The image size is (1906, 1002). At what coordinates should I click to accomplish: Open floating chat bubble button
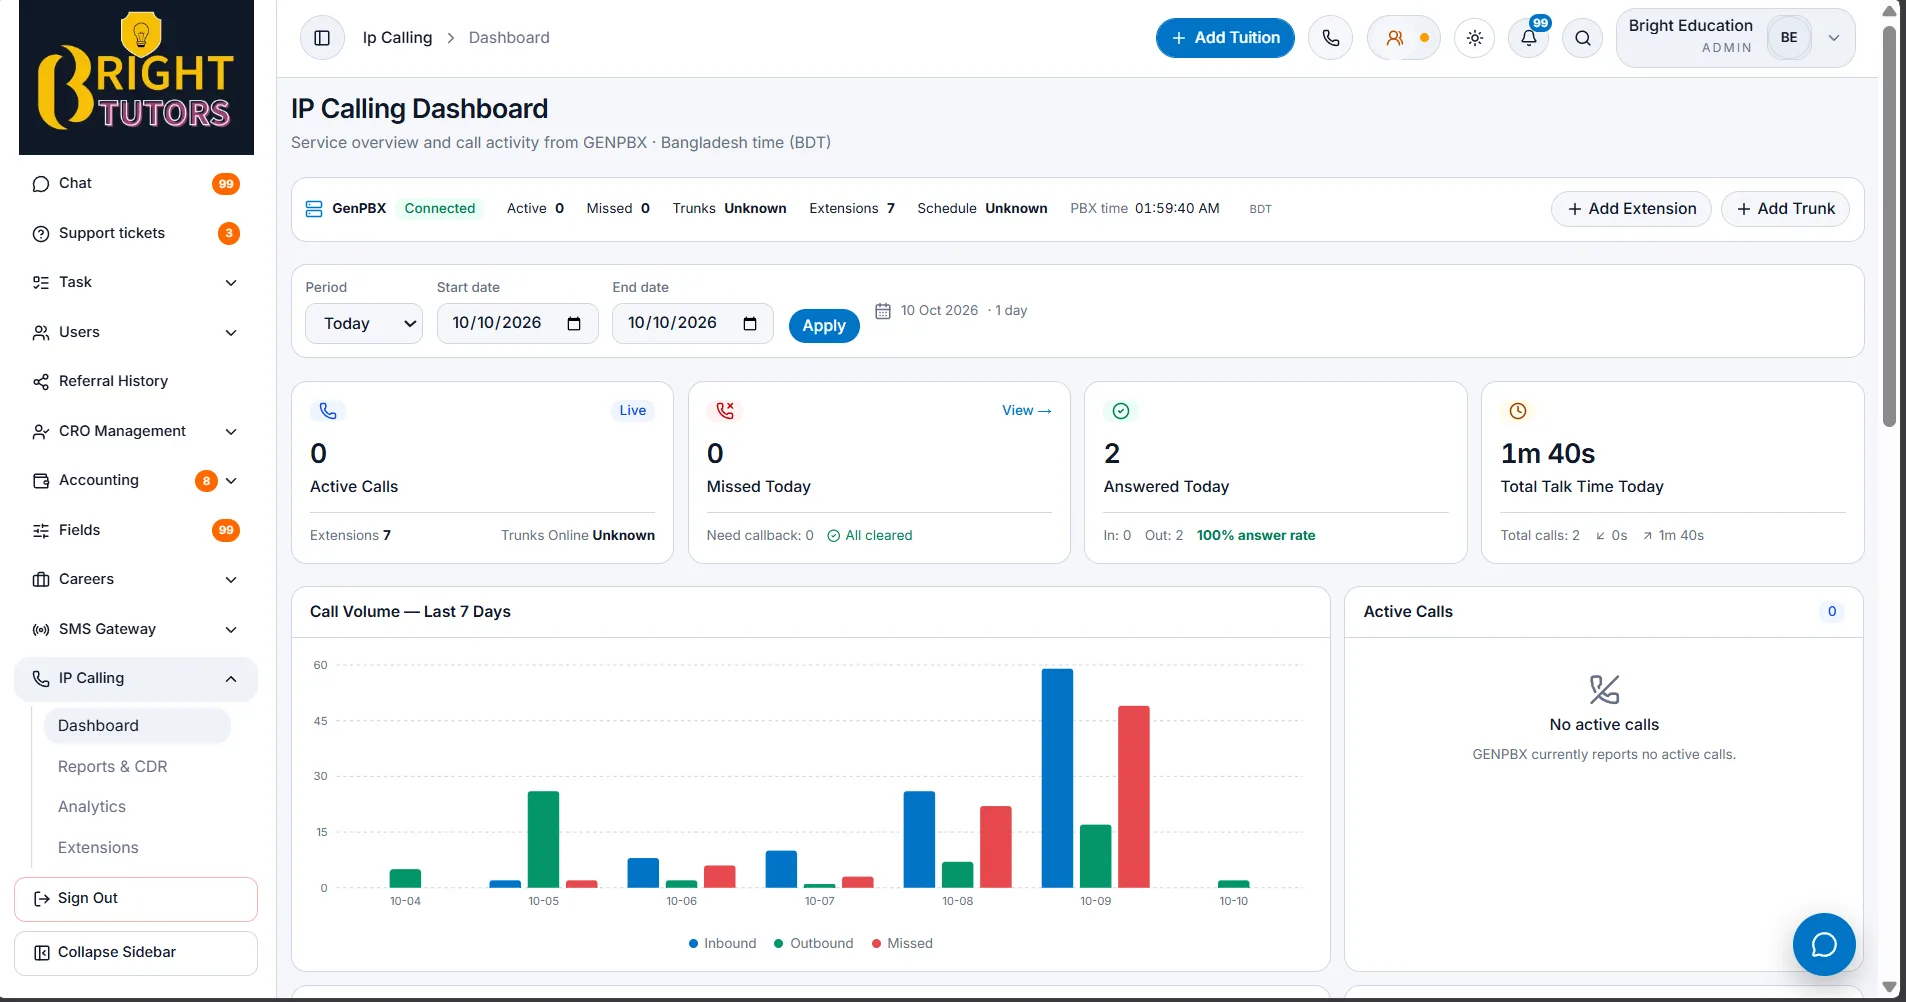pyautogui.click(x=1824, y=944)
